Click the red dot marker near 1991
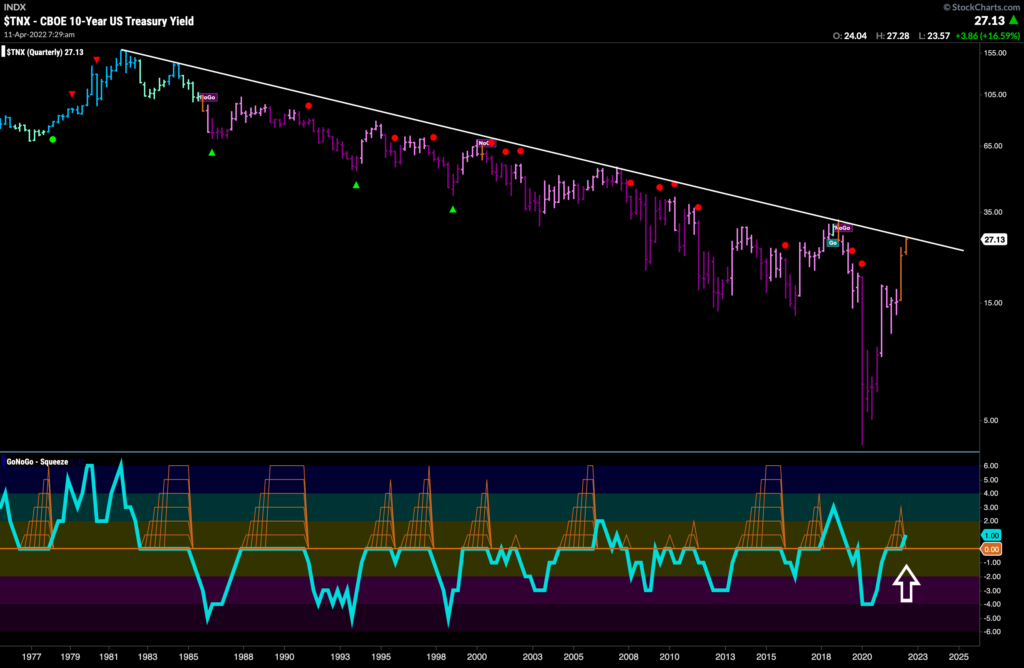 [308, 106]
